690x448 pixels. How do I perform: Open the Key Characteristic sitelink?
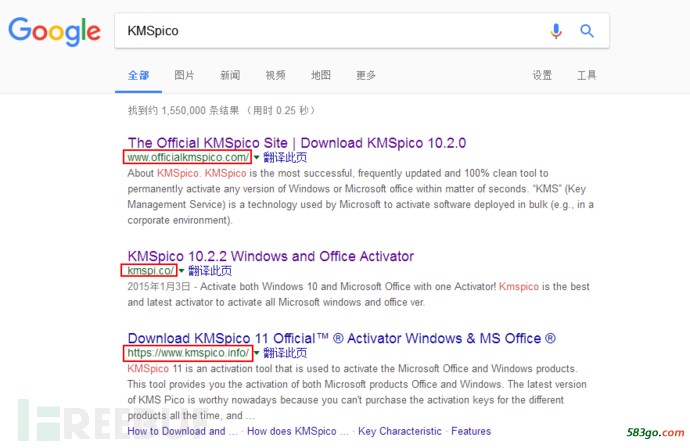(x=400, y=431)
